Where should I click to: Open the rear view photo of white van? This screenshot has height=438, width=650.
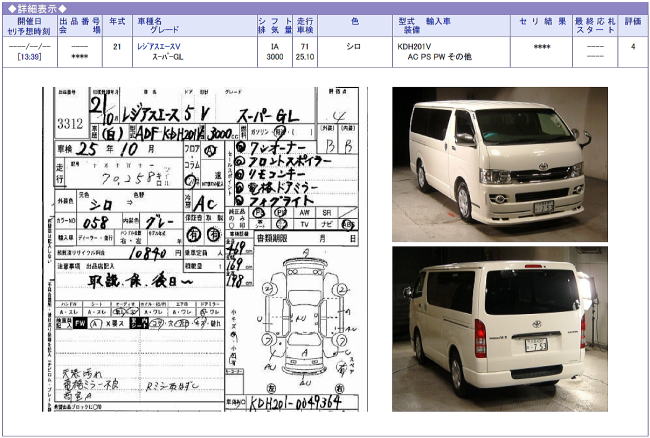(x=500, y=329)
